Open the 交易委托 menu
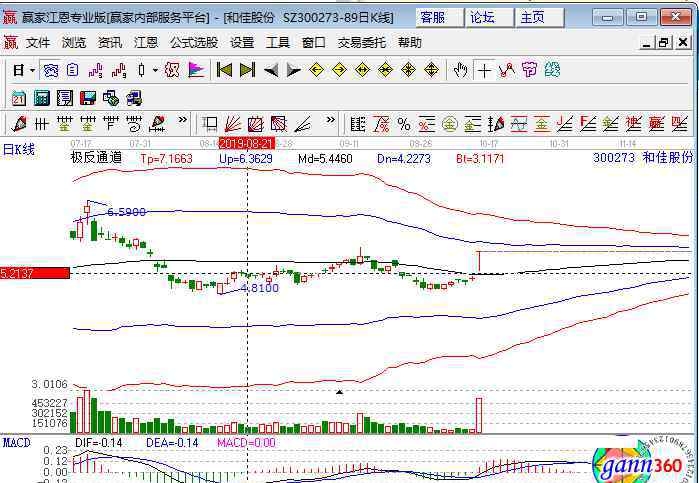The width and height of the screenshot is (699, 483). click(x=362, y=43)
